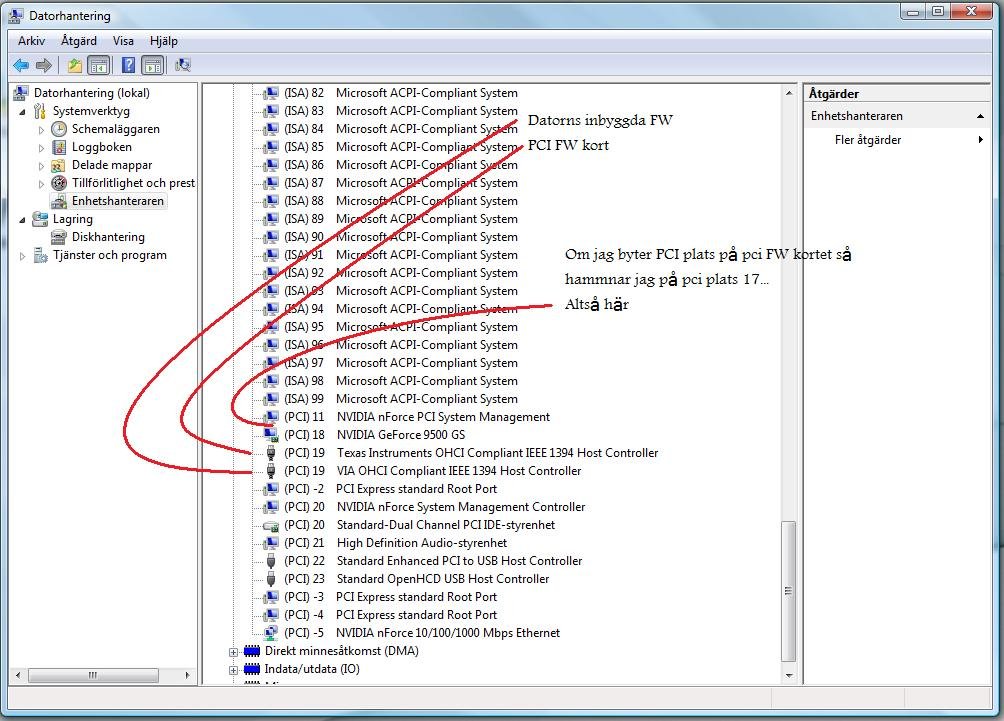Toggle the show/hide console tree icon
Viewport: 1004px width, 721px height.
point(99,66)
